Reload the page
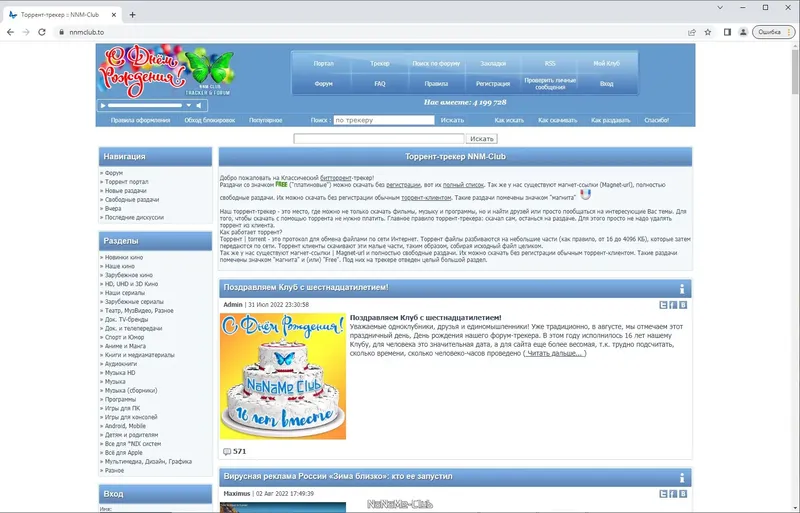Viewport: 800px width, 513px height. (42, 32)
